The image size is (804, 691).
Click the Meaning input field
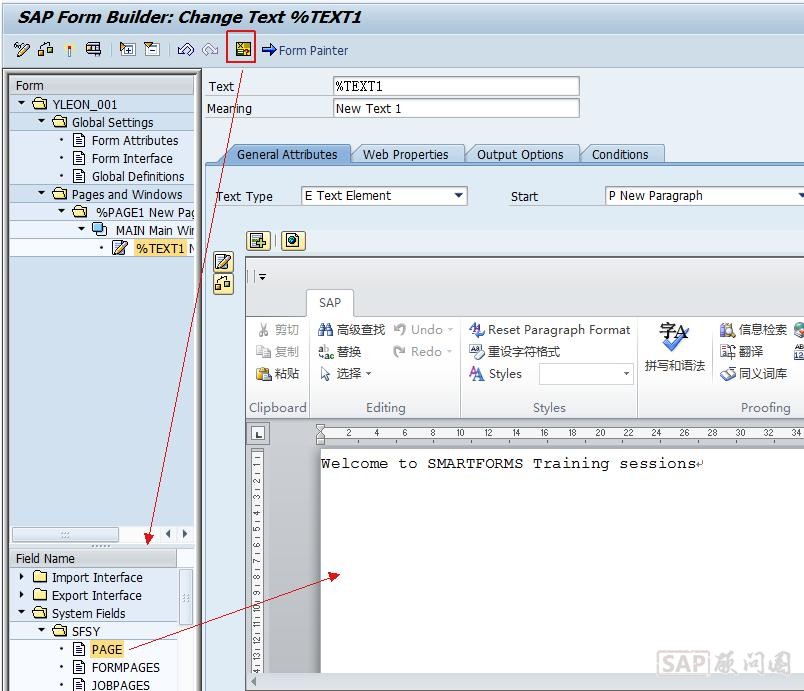pyautogui.click(x=455, y=108)
